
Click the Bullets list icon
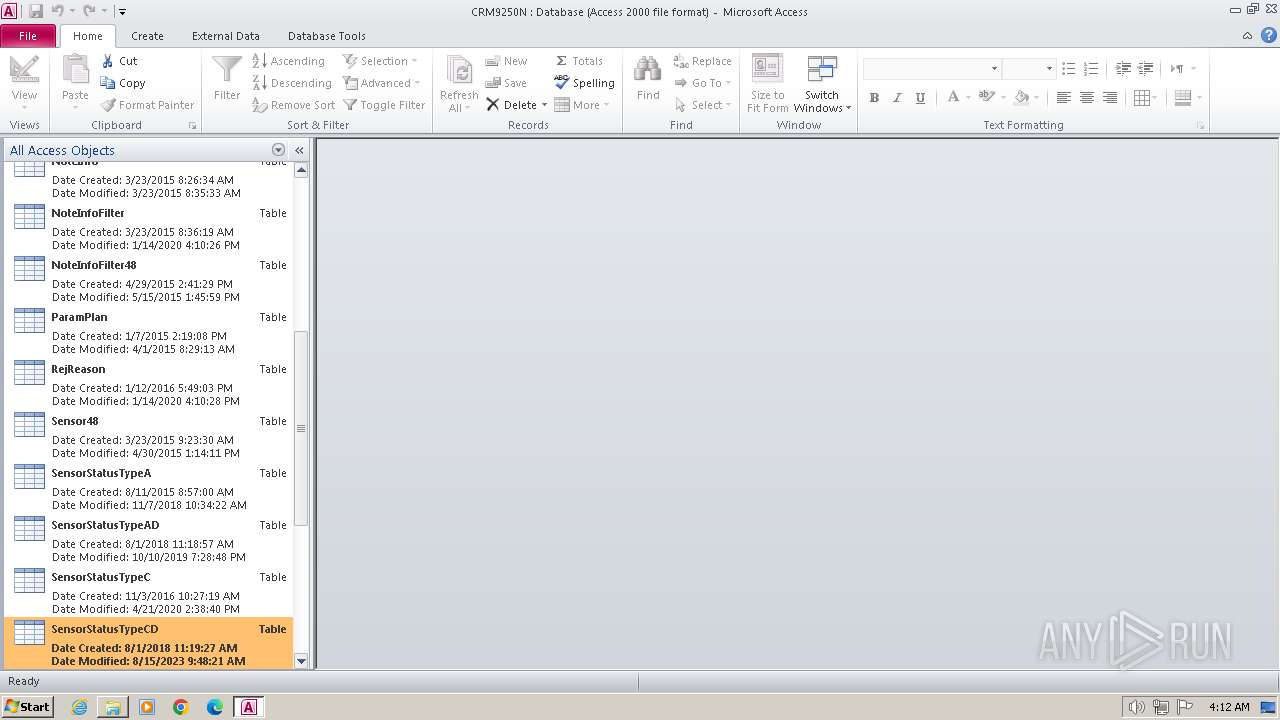coord(1068,69)
